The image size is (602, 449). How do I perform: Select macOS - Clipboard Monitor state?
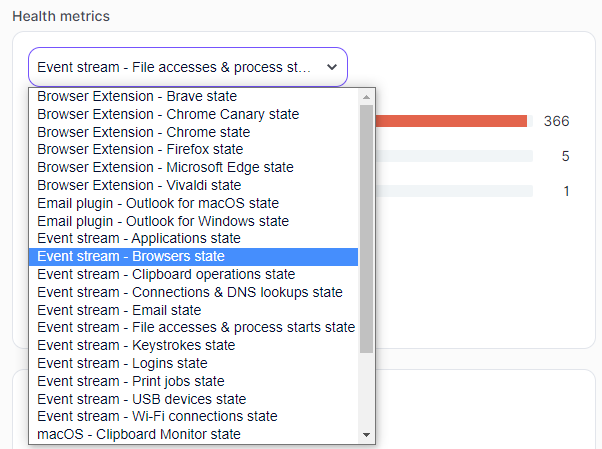pyautogui.click(x=139, y=434)
